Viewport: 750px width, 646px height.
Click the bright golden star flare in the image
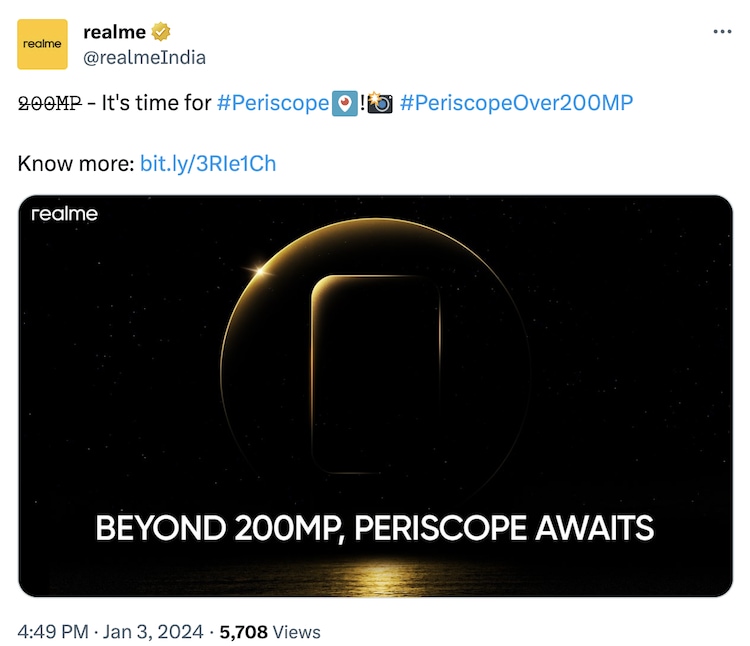[263, 267]
